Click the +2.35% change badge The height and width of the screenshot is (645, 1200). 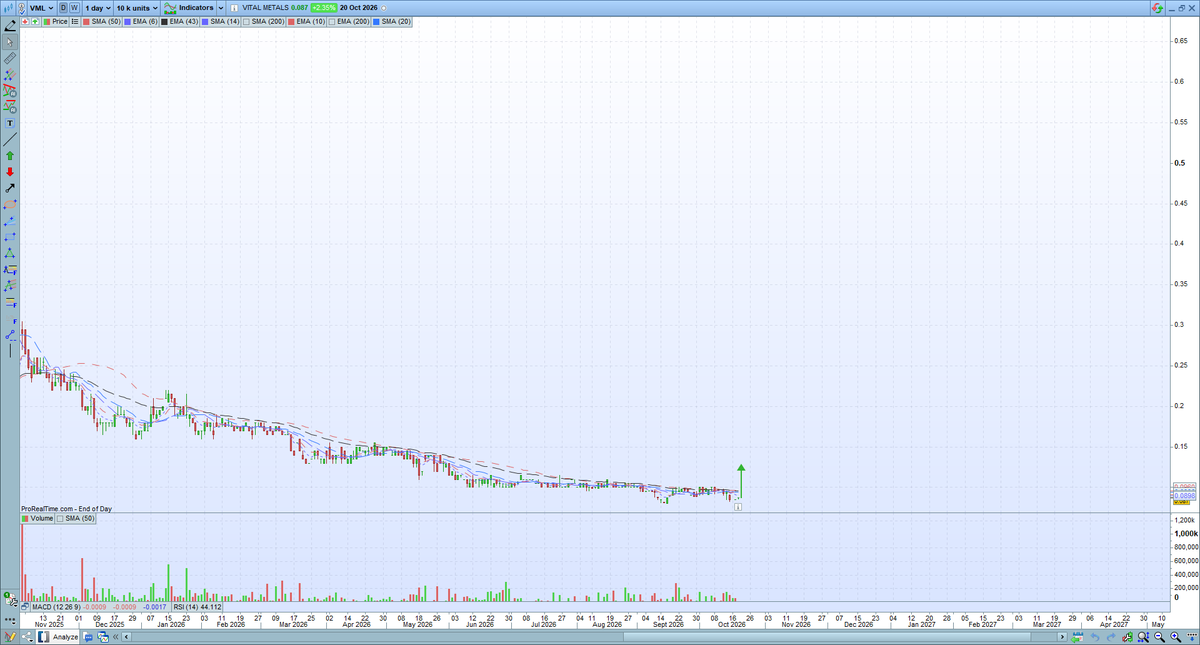tap(323, 8)
